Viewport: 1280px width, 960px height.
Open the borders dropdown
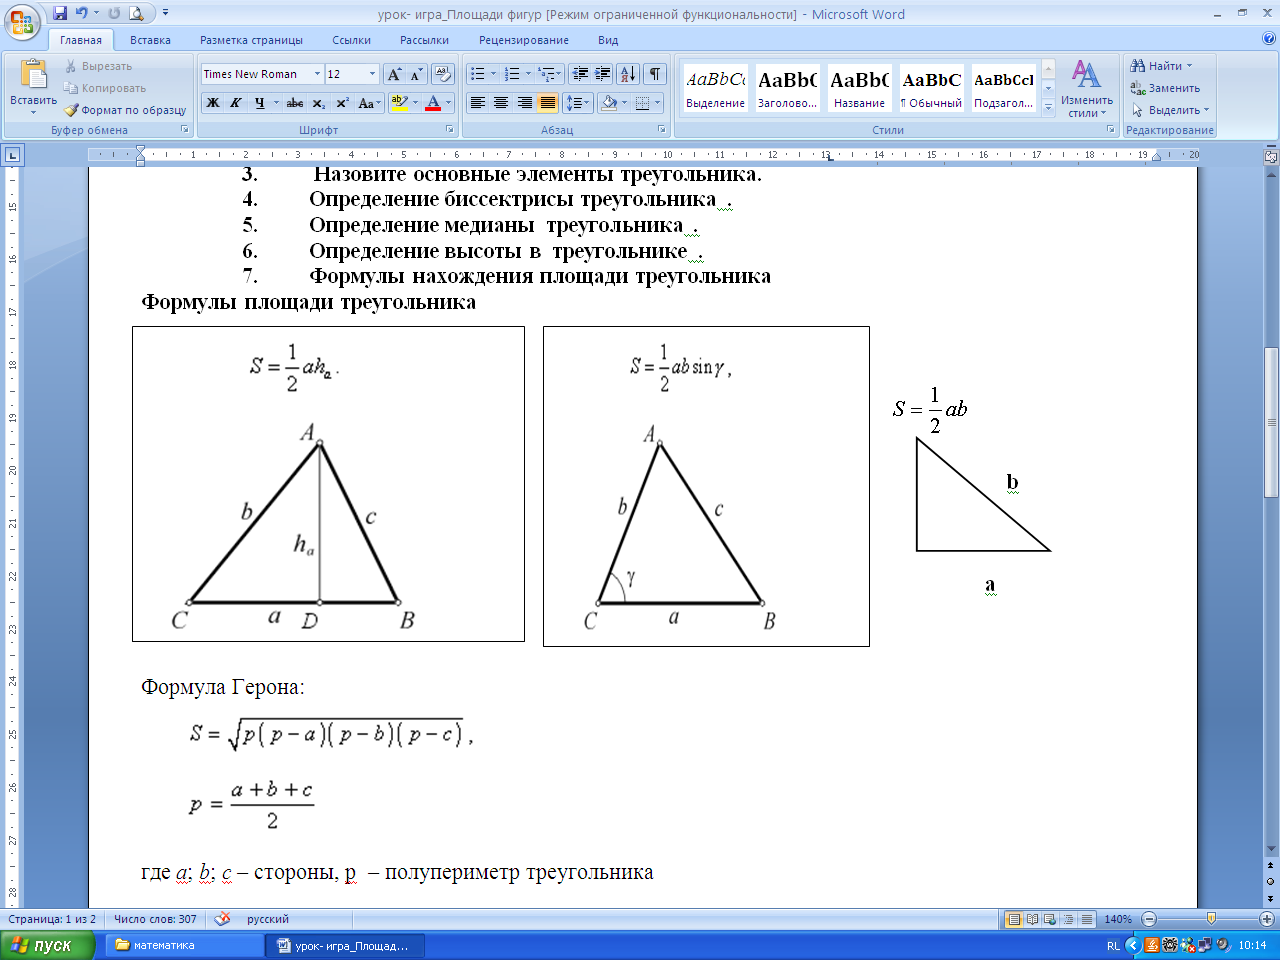(x=658, y=103)
